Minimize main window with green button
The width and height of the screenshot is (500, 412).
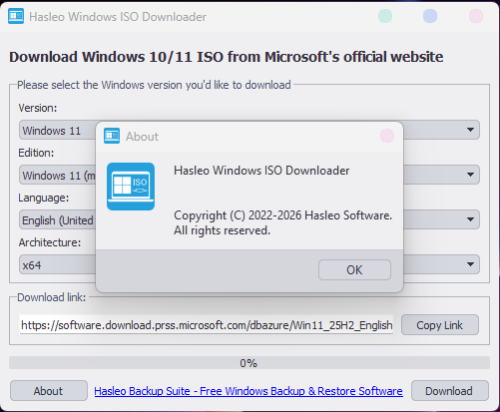385,16
